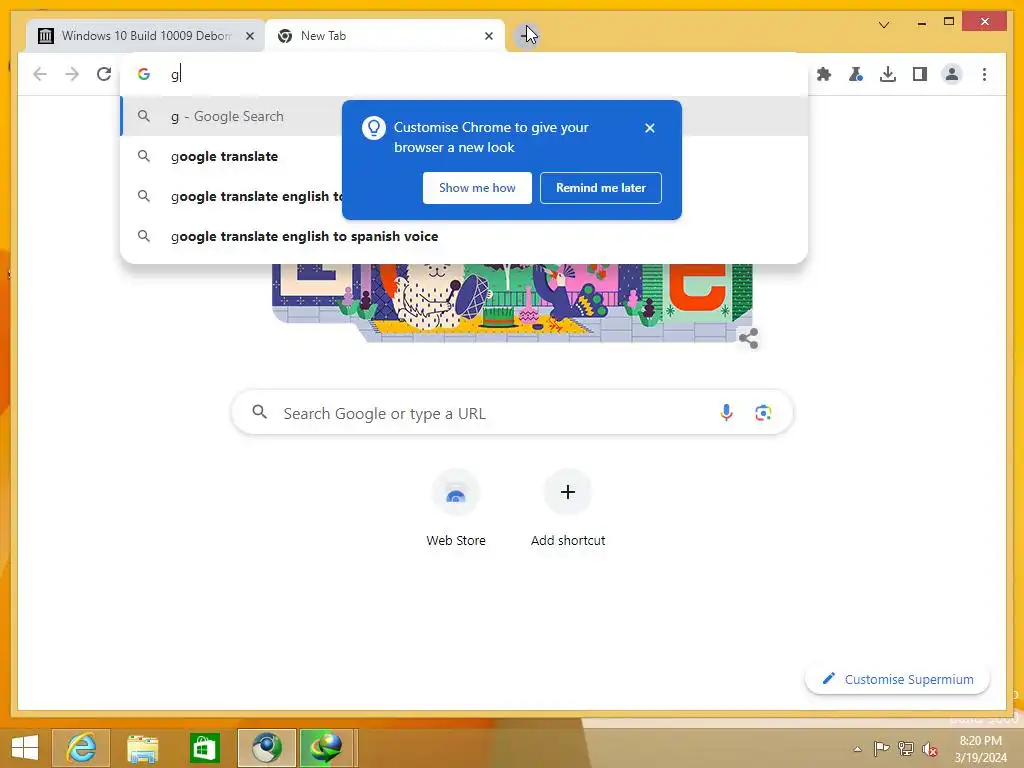Screen dimensions: 1024x768
Task: Open network status tray icon
Action: [x=906, y=749]
